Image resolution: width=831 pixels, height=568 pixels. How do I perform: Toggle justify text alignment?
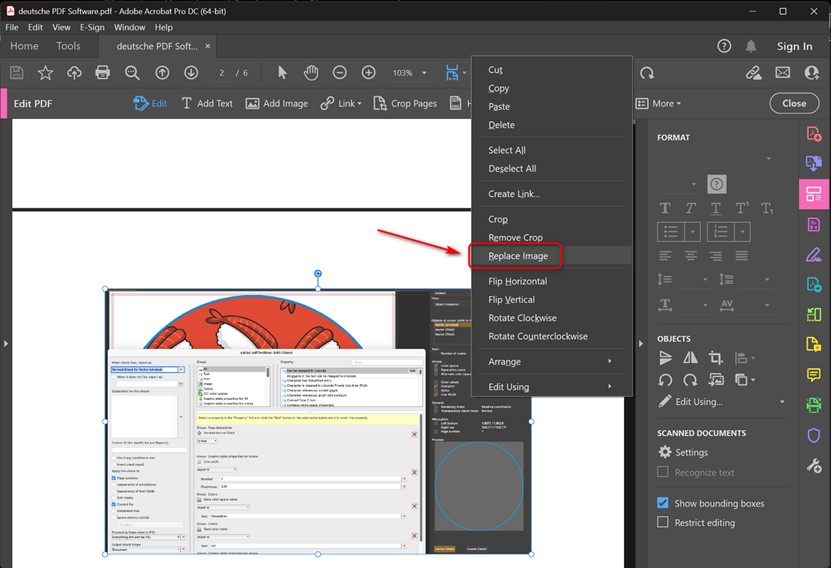tap(741, 256)
